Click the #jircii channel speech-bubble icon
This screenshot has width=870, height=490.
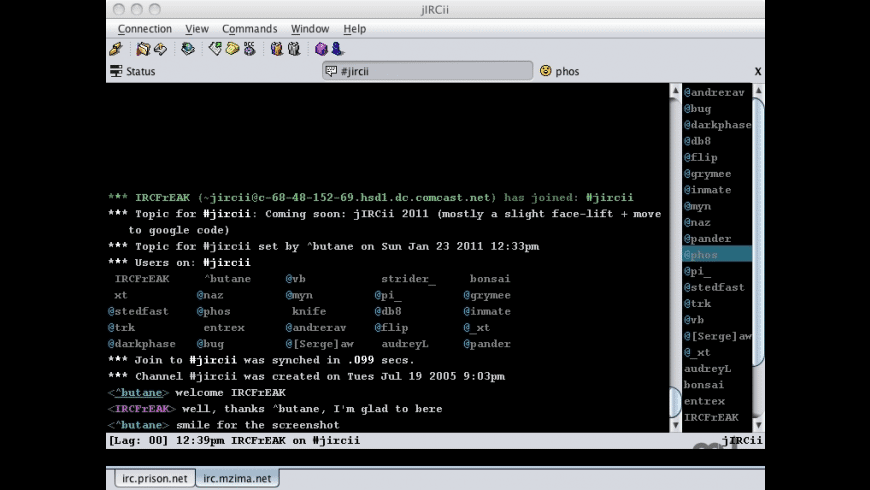click(331, 71)
